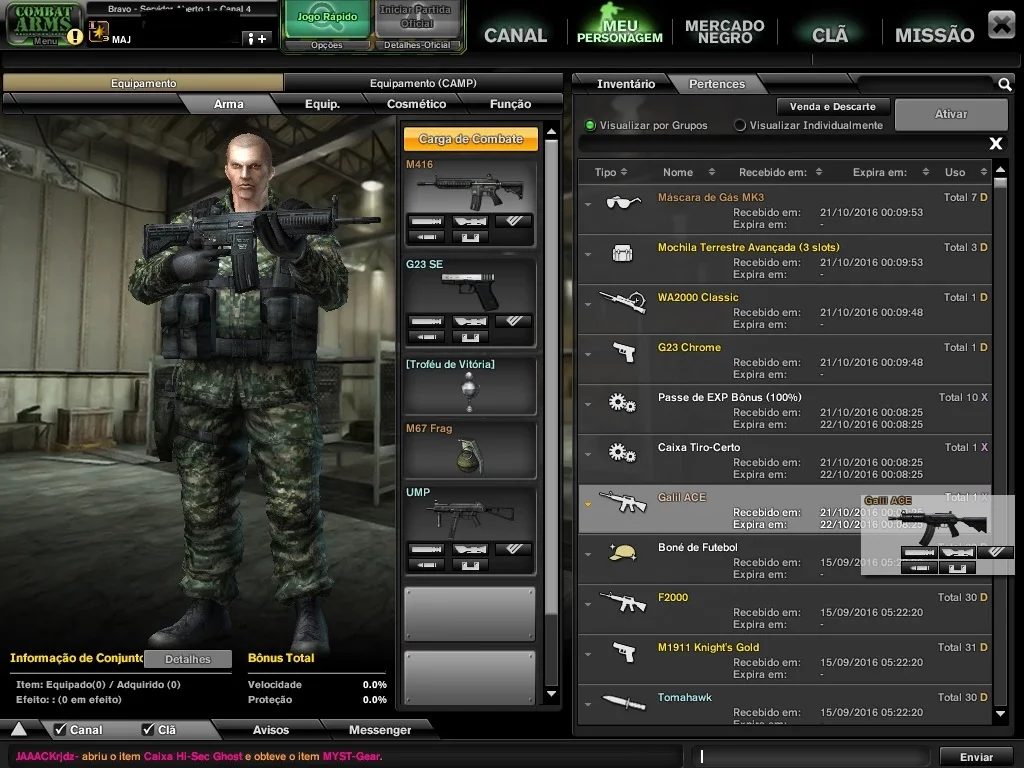
Task: Toggle the Canal chat checkbox
Action: [x=60, y=729]
